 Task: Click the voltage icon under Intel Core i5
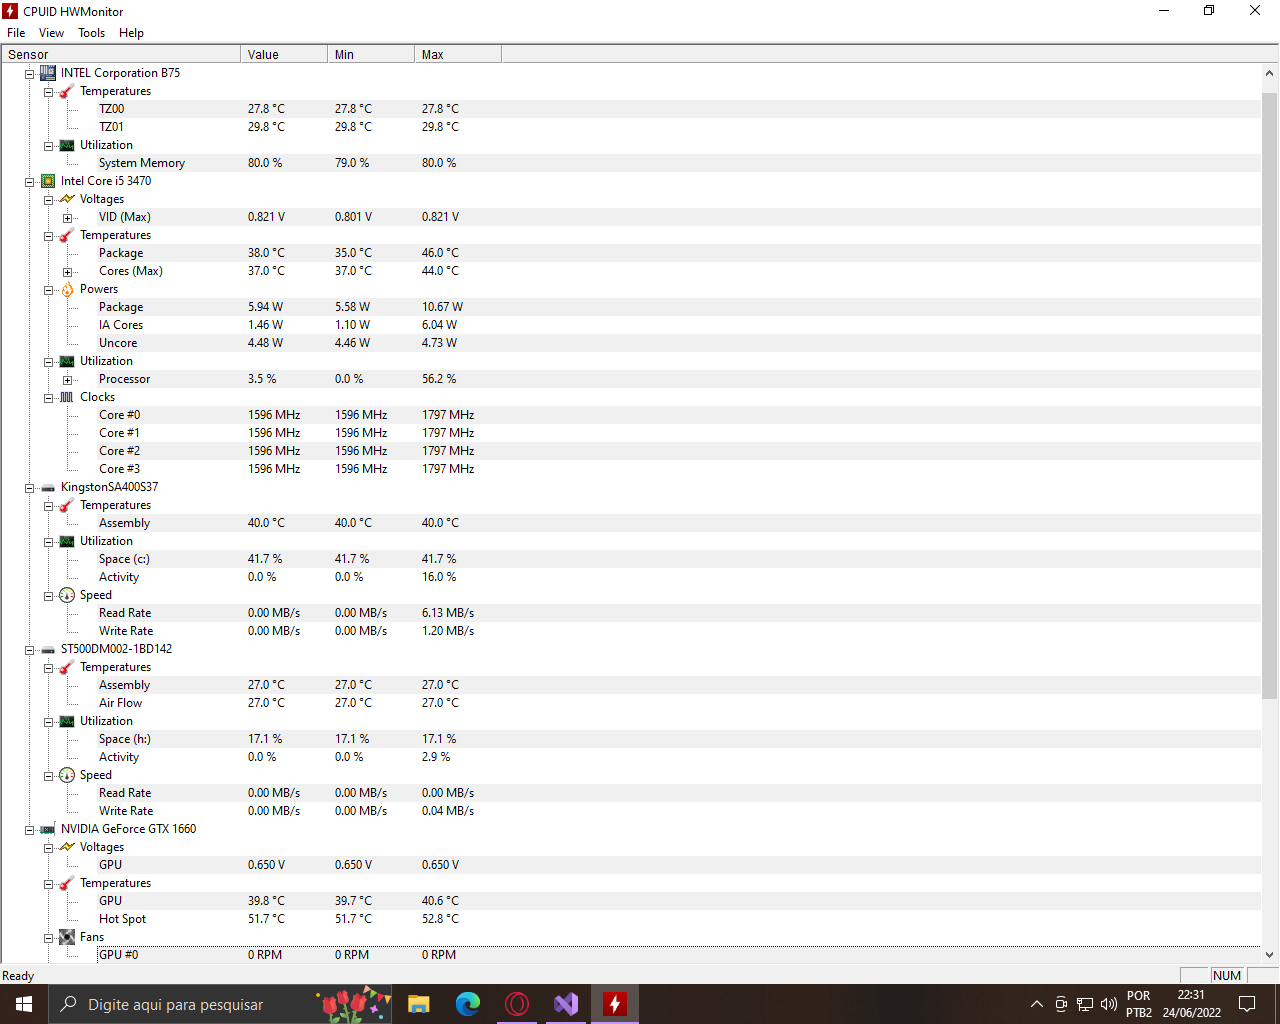[67, 199]
